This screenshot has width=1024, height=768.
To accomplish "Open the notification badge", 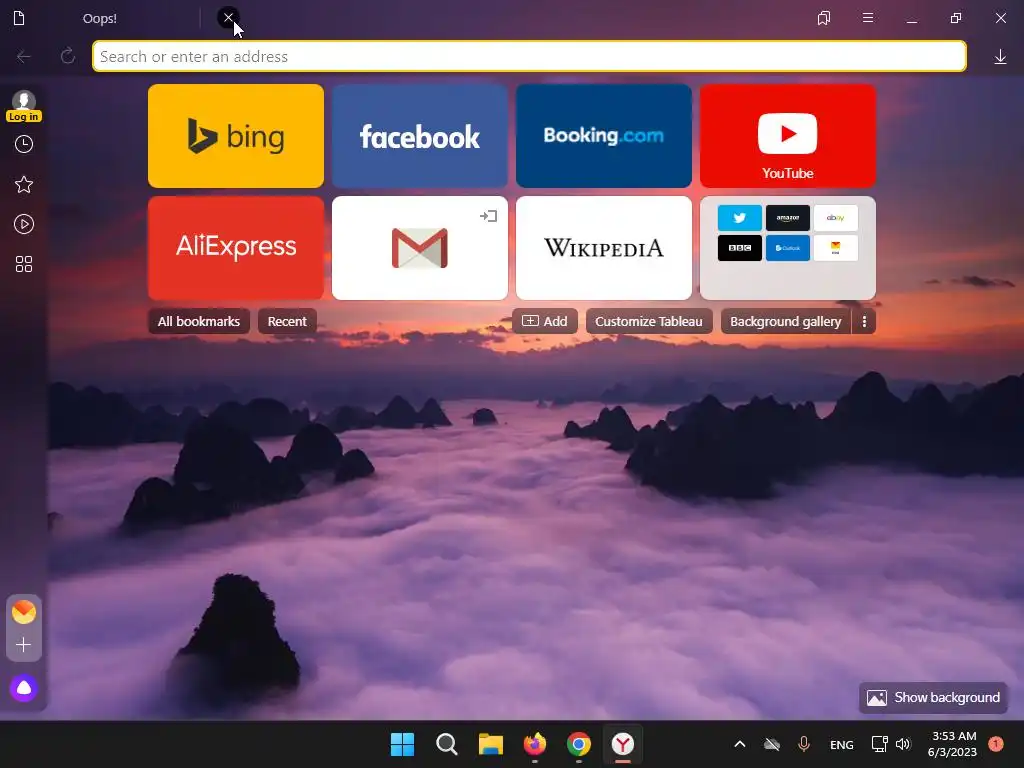I will [996, 744].
